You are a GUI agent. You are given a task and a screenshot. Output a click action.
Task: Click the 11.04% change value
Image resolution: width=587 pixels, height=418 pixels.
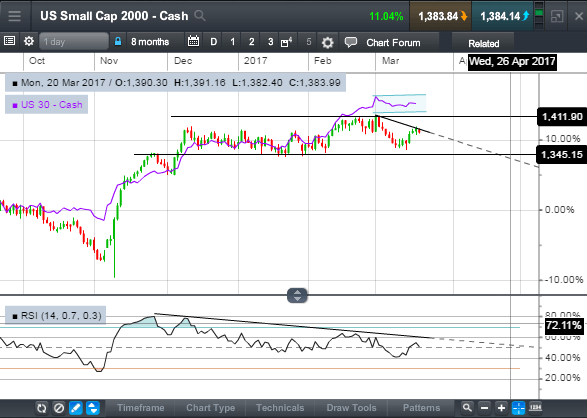tap(386, 16)
